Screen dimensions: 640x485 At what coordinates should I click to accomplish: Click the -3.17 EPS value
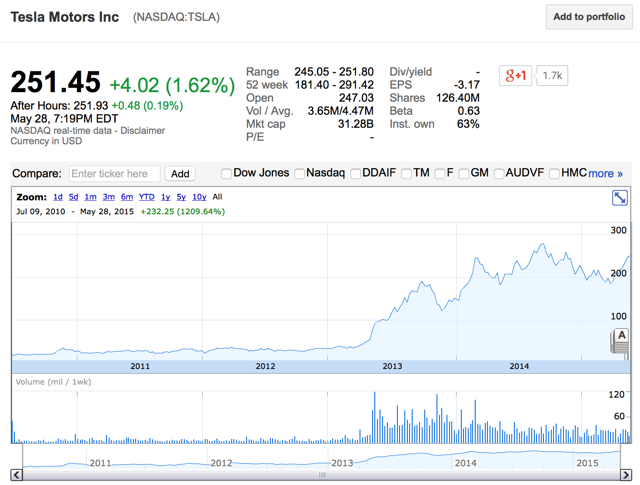tap(467, 85)
